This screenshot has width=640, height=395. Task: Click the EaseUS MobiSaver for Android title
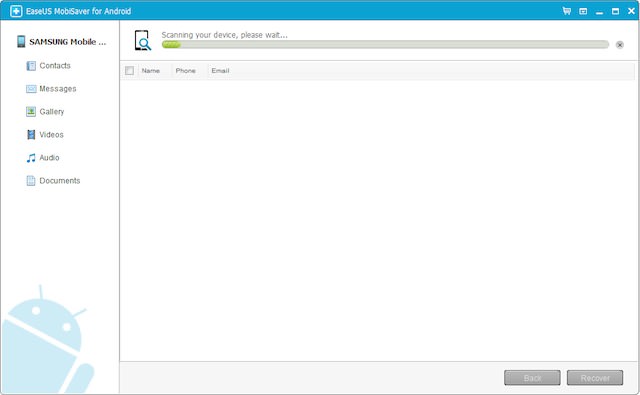[x=78, y=11]
